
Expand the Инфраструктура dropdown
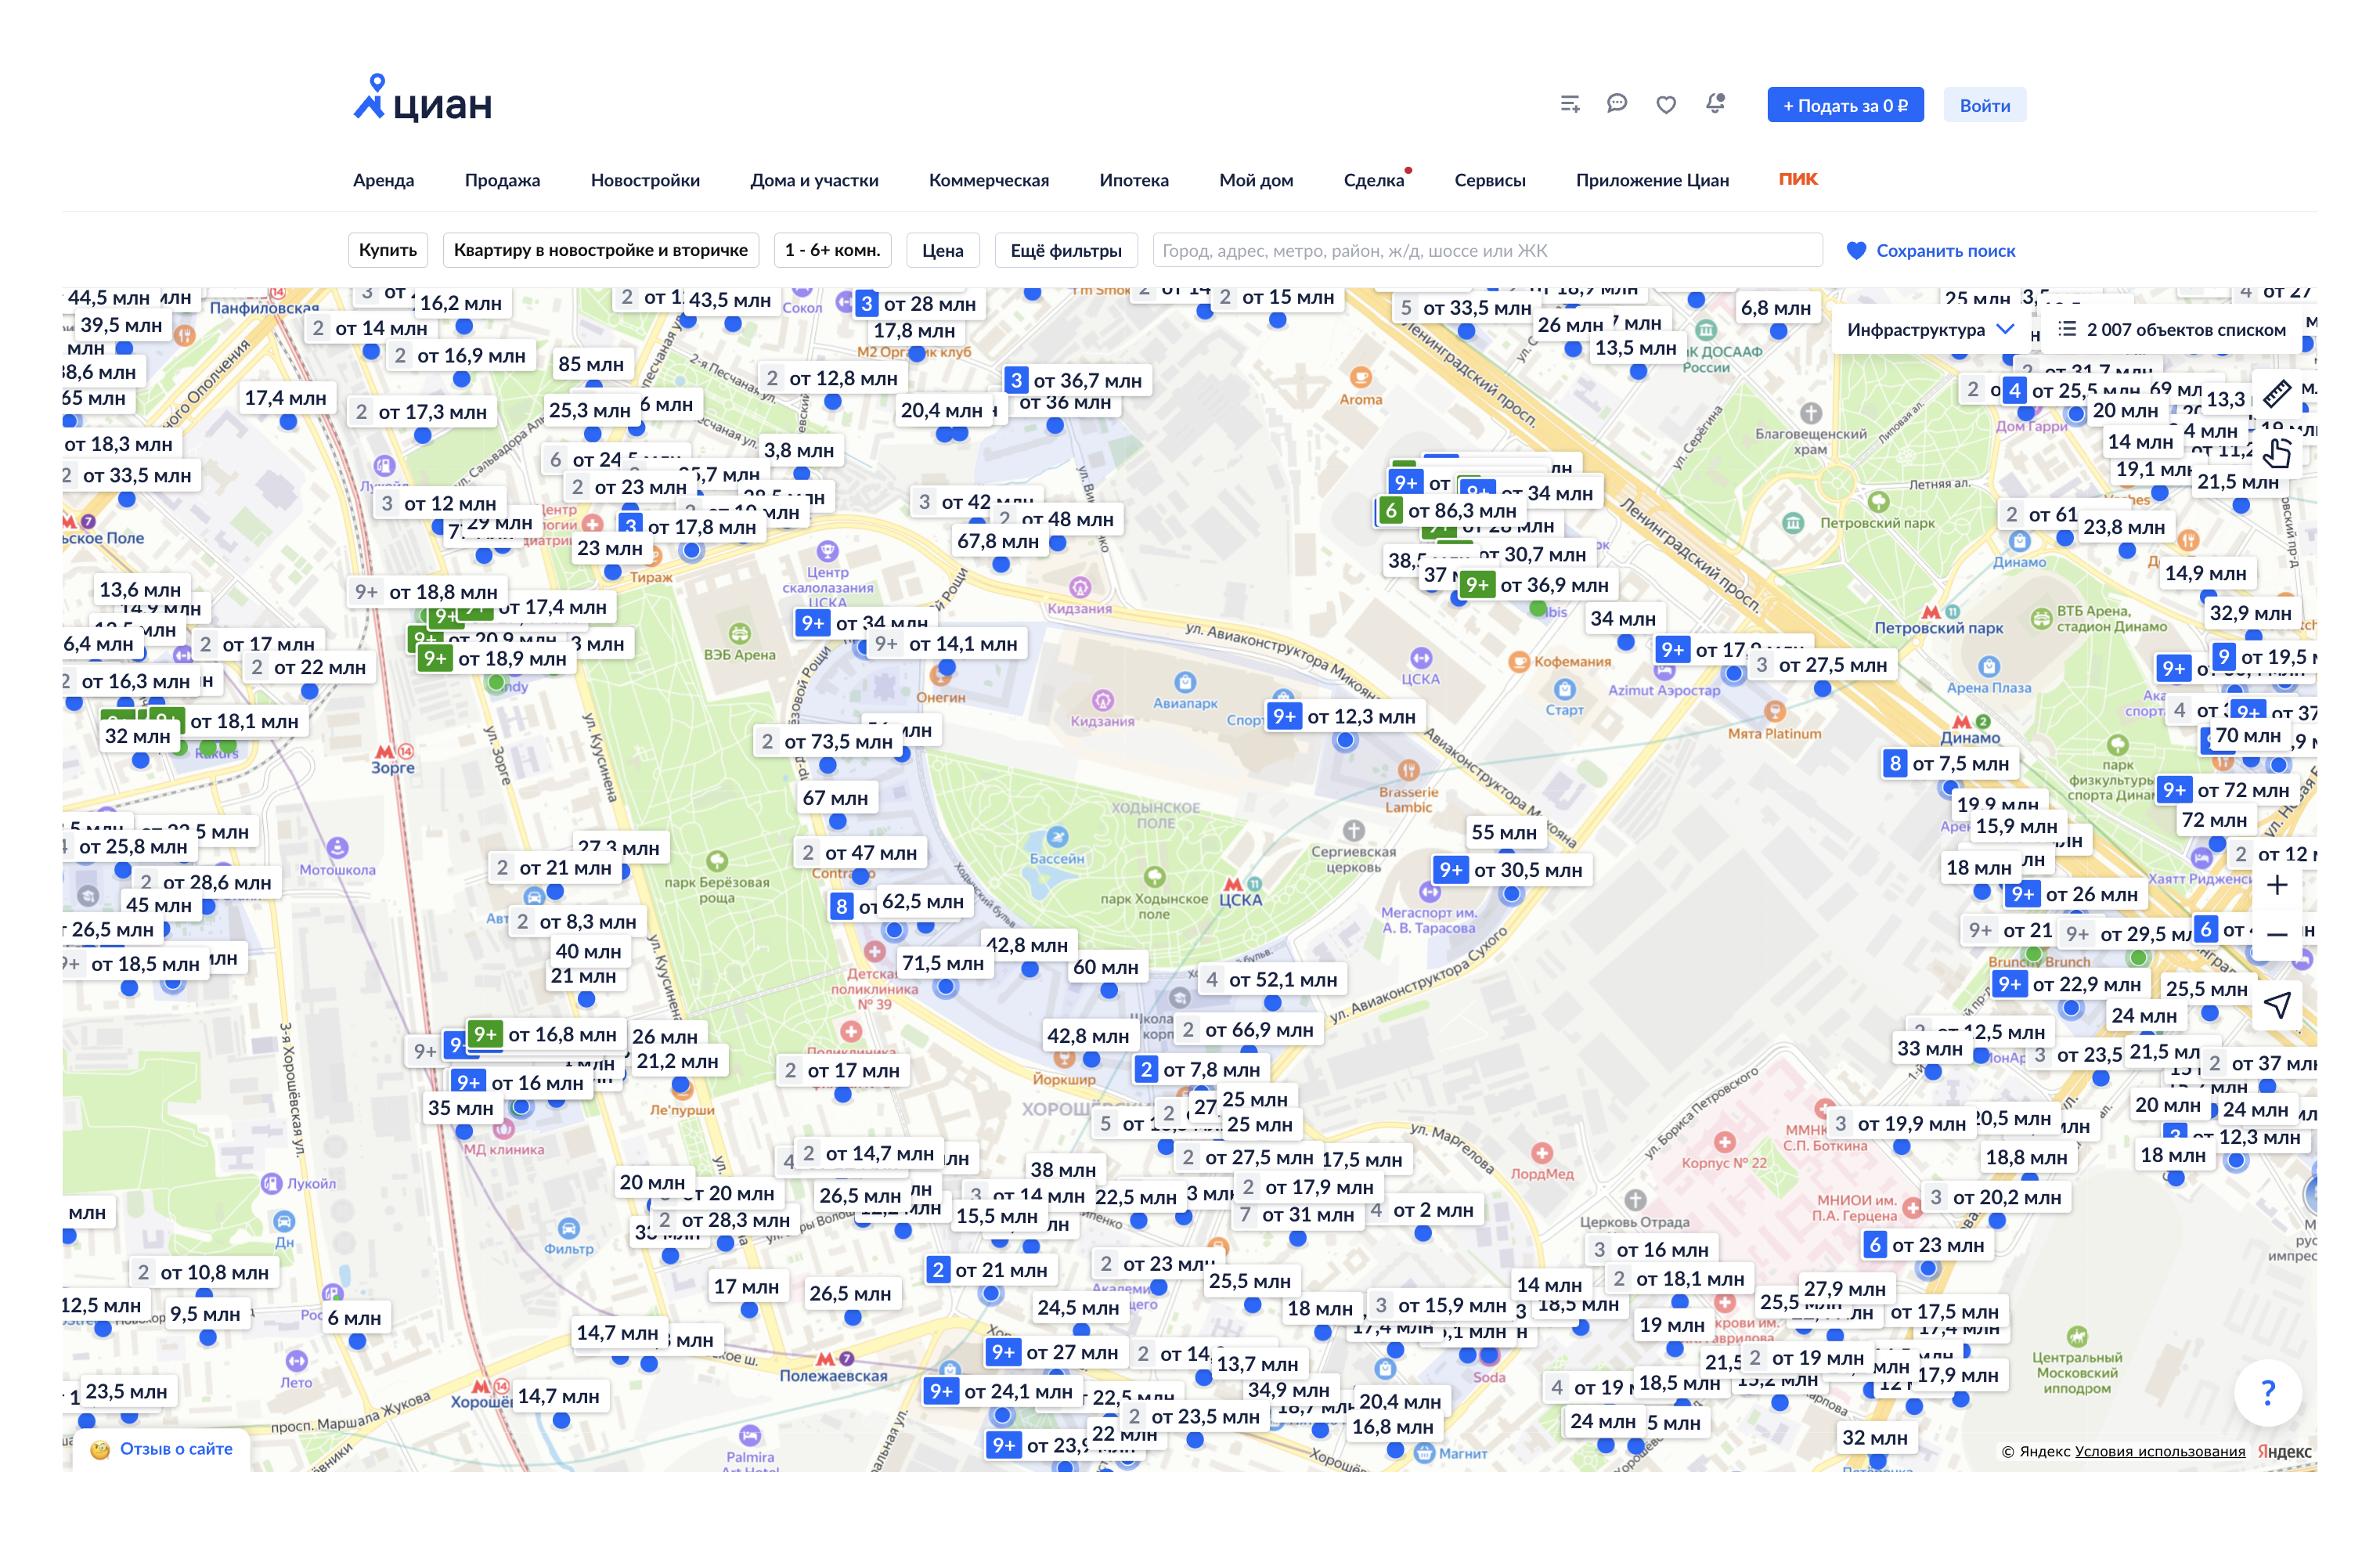click(1929, 329)
